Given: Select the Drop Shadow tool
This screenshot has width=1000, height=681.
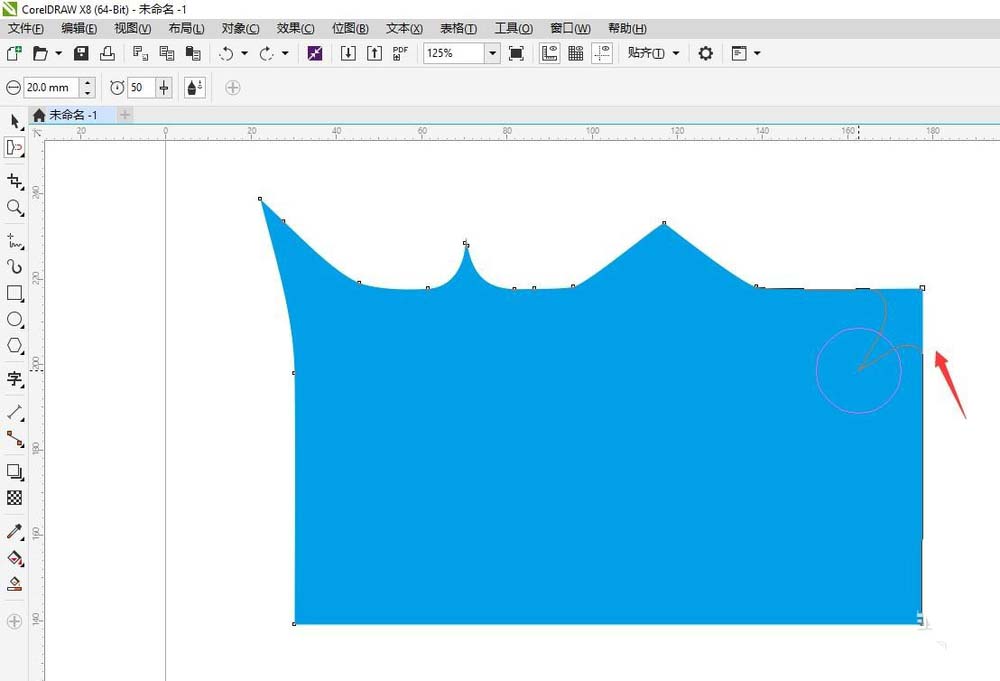Looking at the screenshot, I should click(x=15, y=472).
